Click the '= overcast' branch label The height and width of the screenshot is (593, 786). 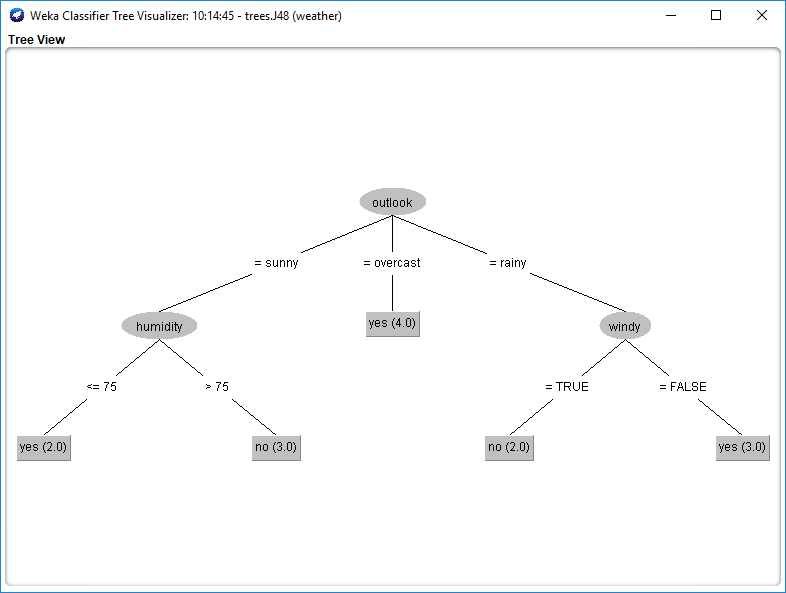pos(392,263)
